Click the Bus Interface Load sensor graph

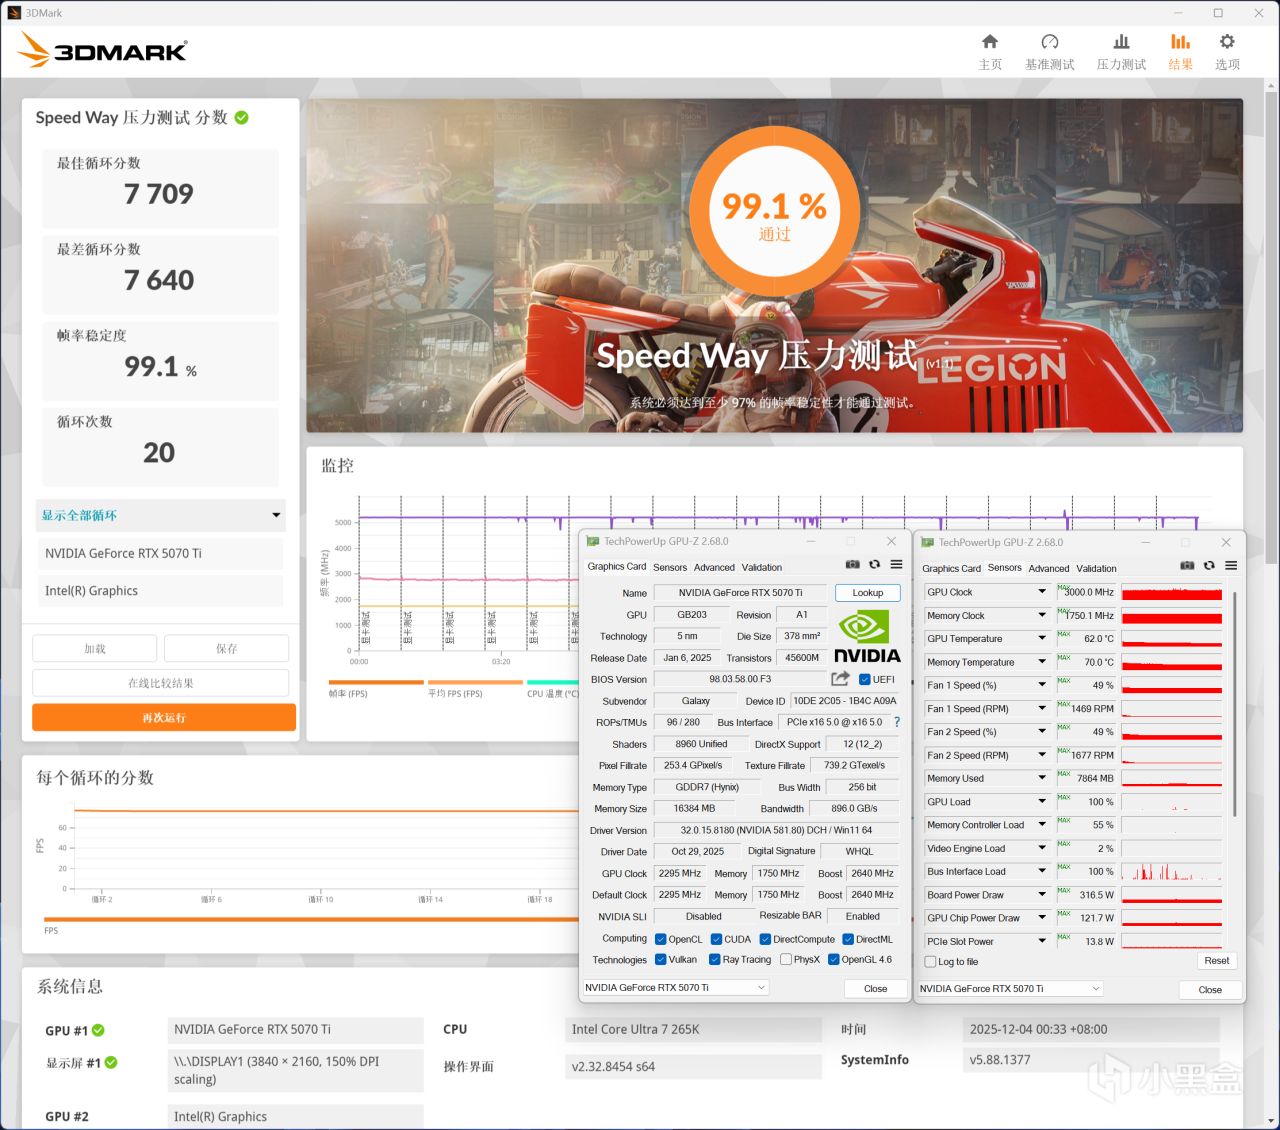(1172, 871)
